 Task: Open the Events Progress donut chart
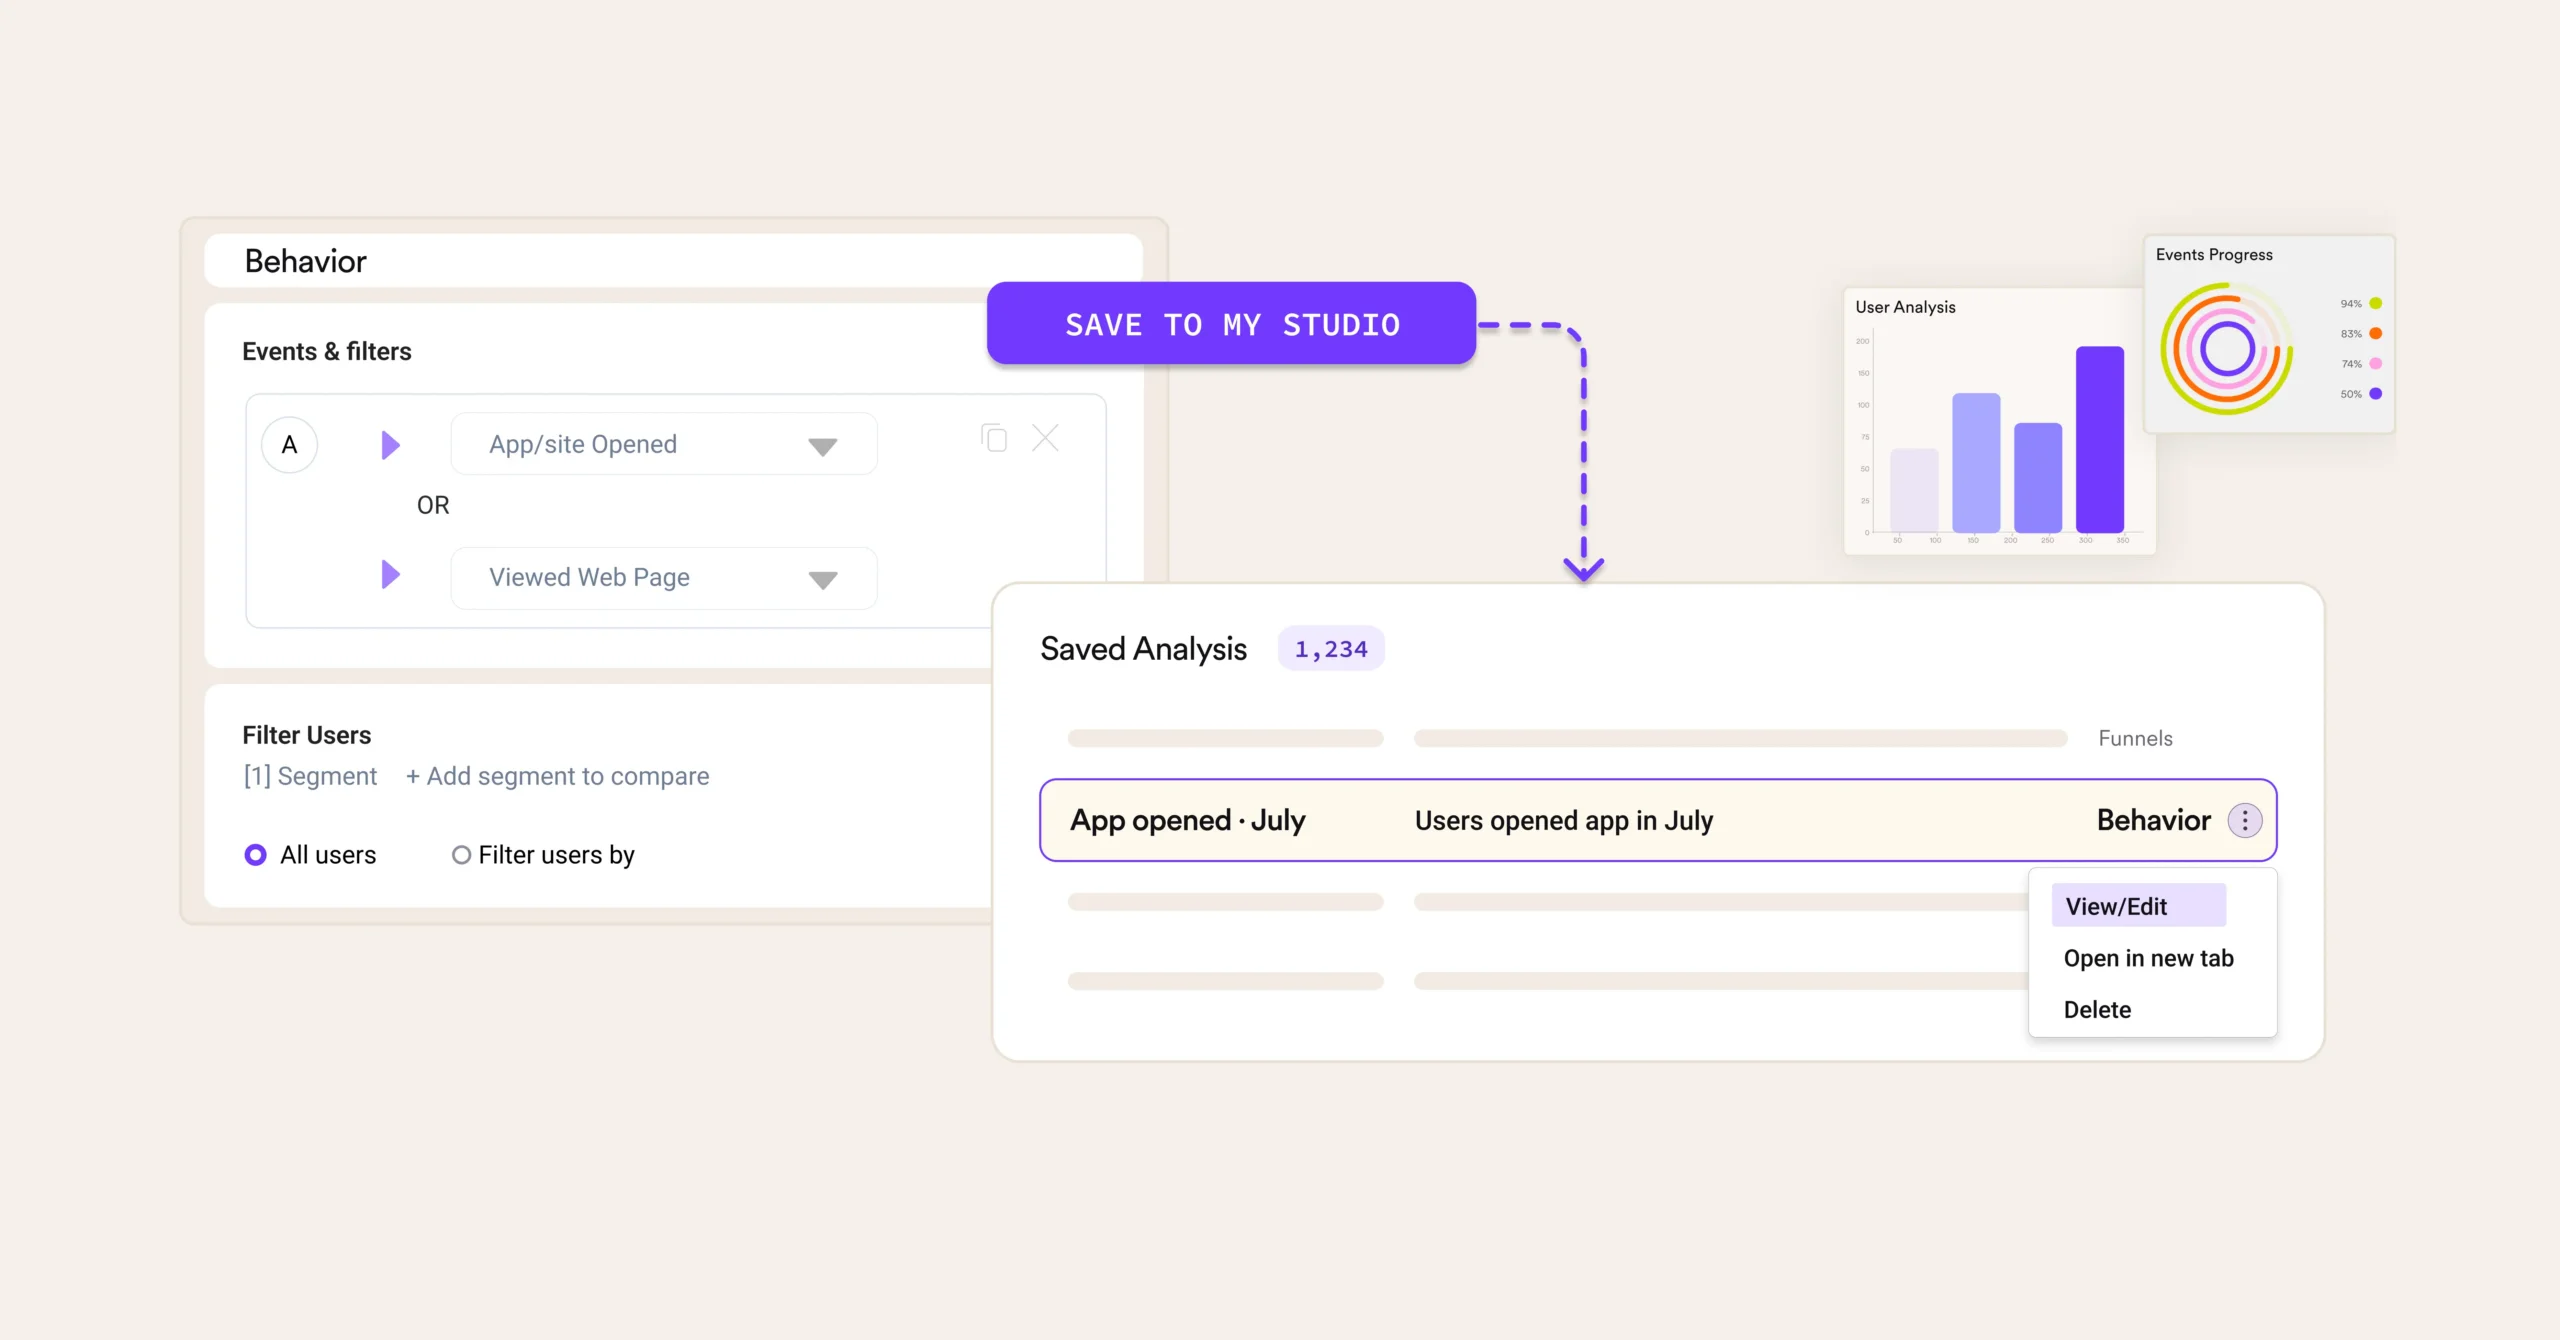click(x=2269, y=334)
